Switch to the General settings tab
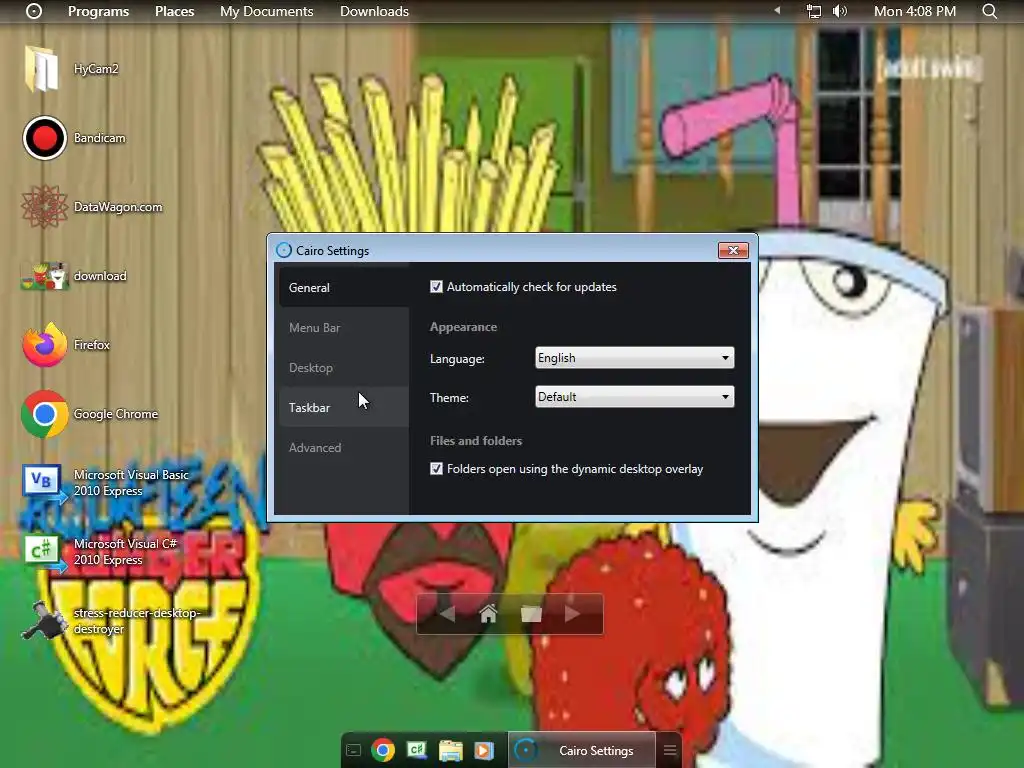Viewport: 1024px width, 768px height. (x=344, y=287)
